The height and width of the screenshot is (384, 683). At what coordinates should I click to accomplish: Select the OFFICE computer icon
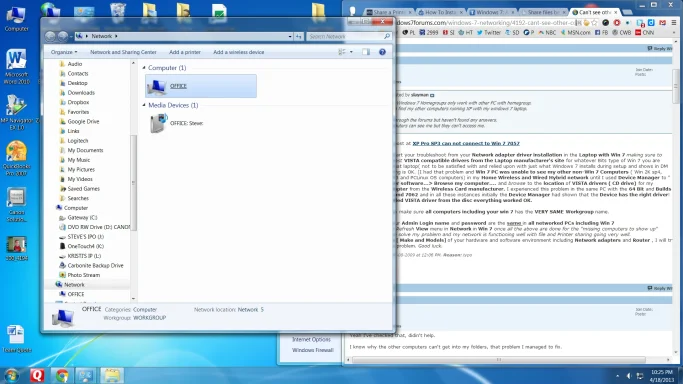[200, 86]
